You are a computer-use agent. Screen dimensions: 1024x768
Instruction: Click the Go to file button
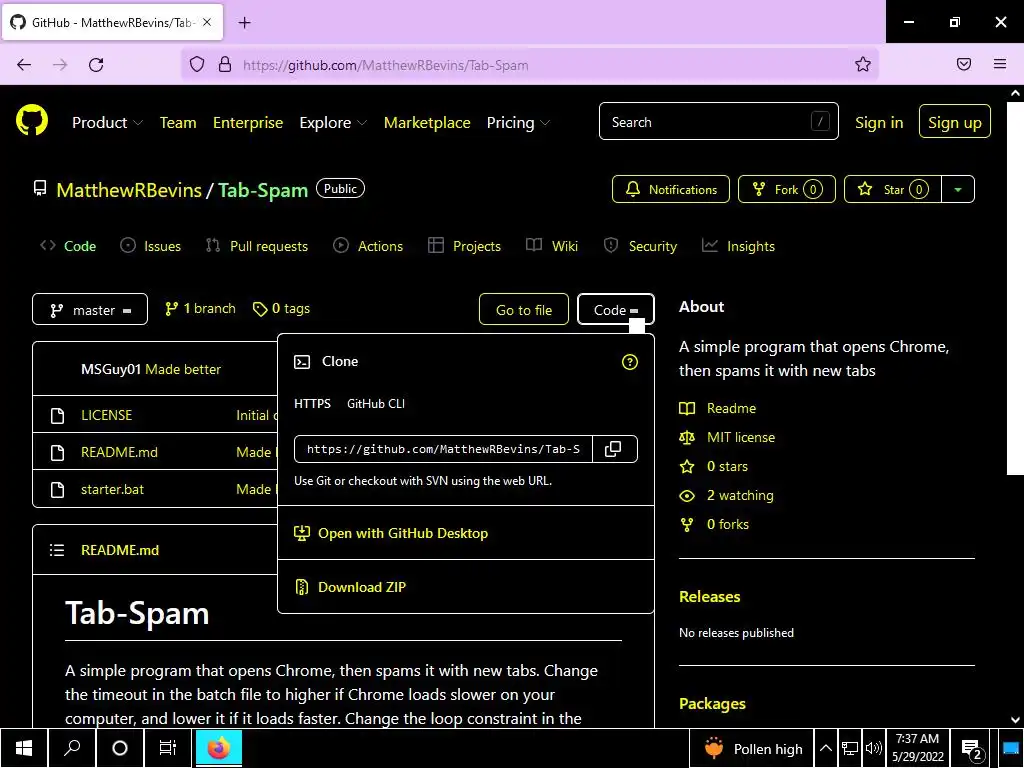tap(524, 310)
